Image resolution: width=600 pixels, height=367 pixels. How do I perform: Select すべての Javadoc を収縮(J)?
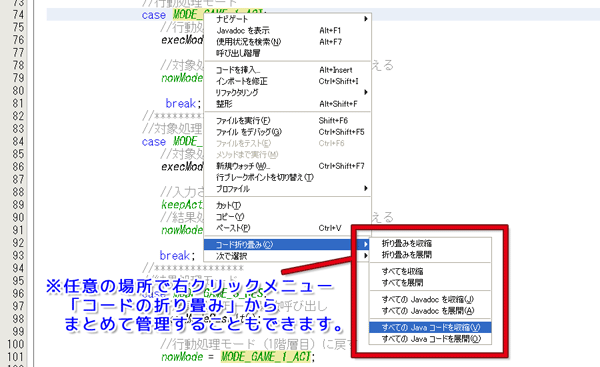(x=430, y=299)
